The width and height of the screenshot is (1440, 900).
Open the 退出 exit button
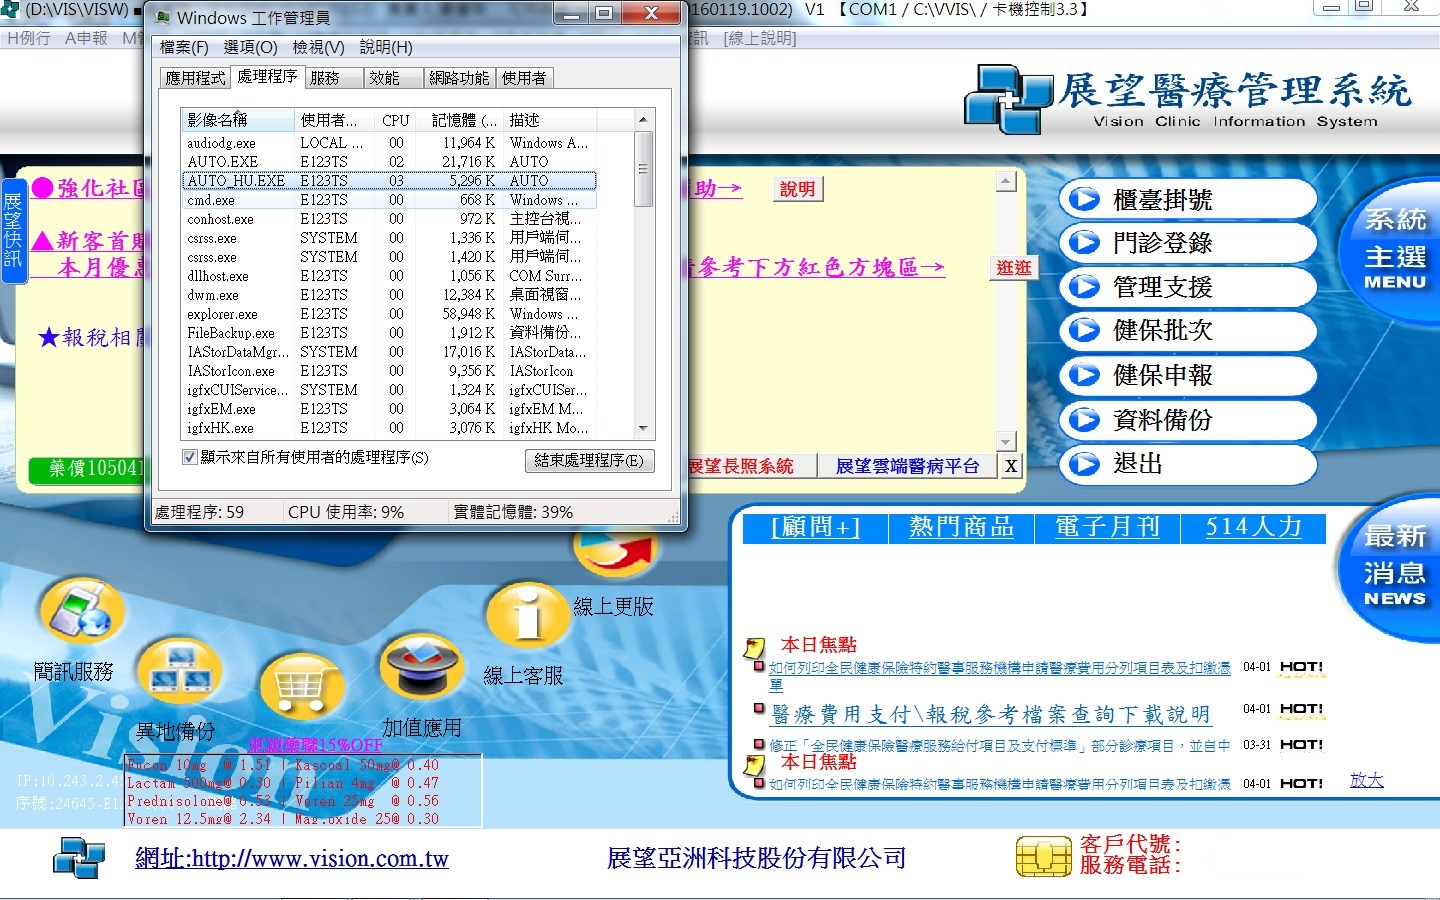1187,463
